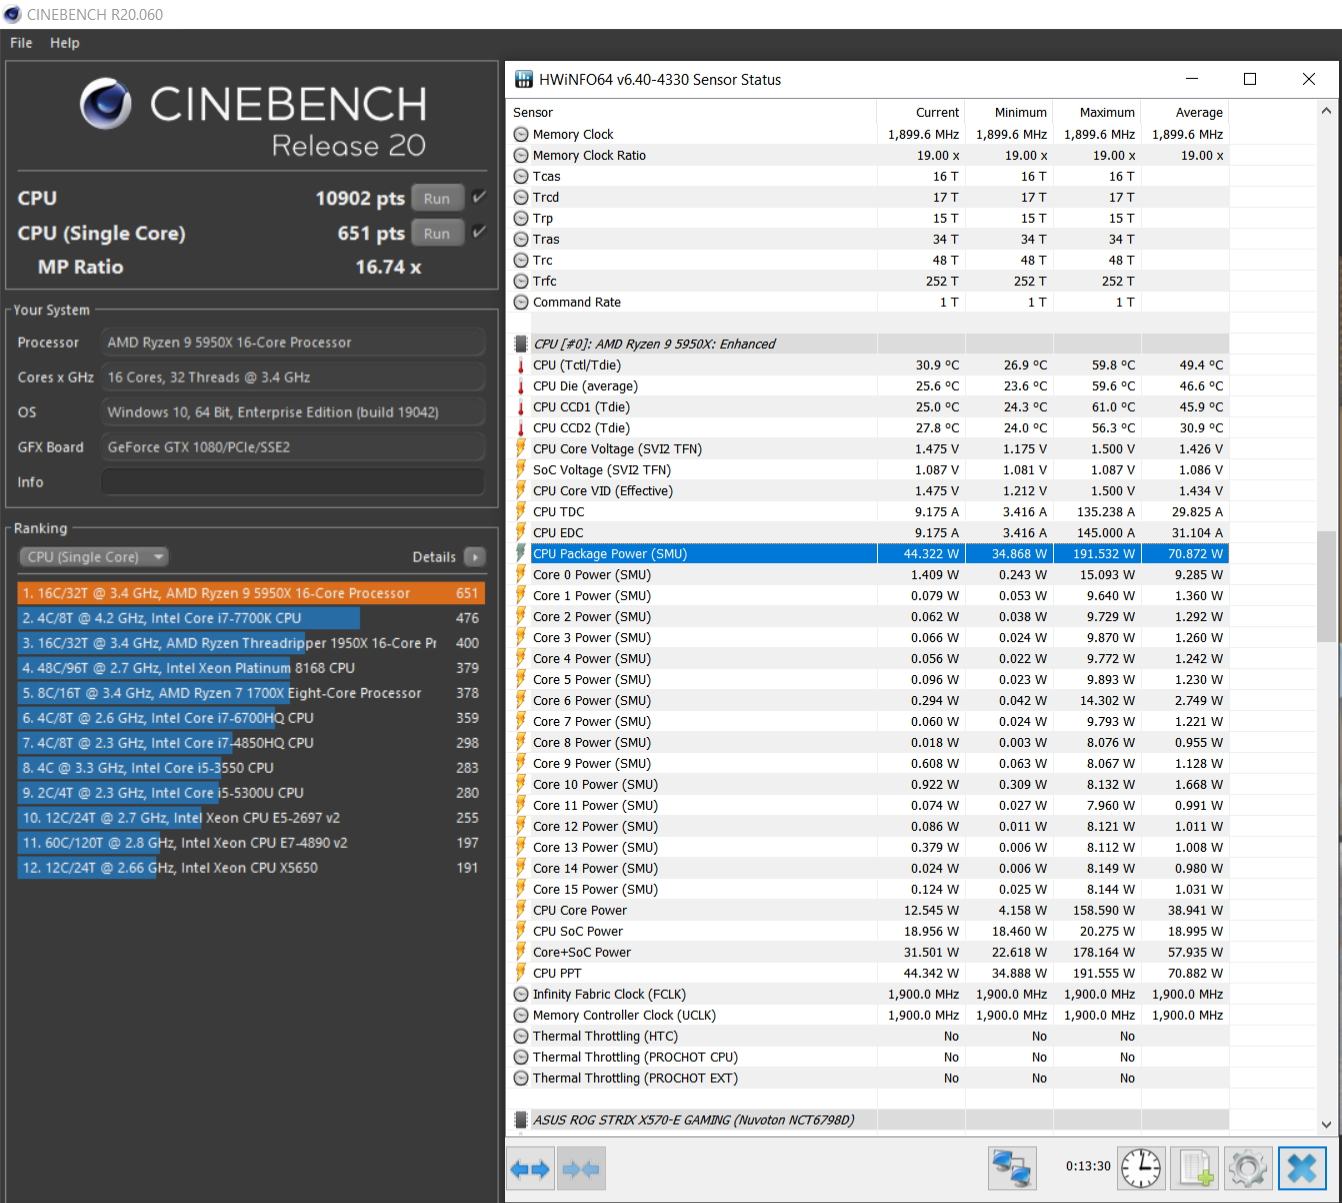Select ranking entry Intel Core i7-6700HQ
Image resolution: width=1342 pixels, height=1203 pixels.
[x=251, y=718]
